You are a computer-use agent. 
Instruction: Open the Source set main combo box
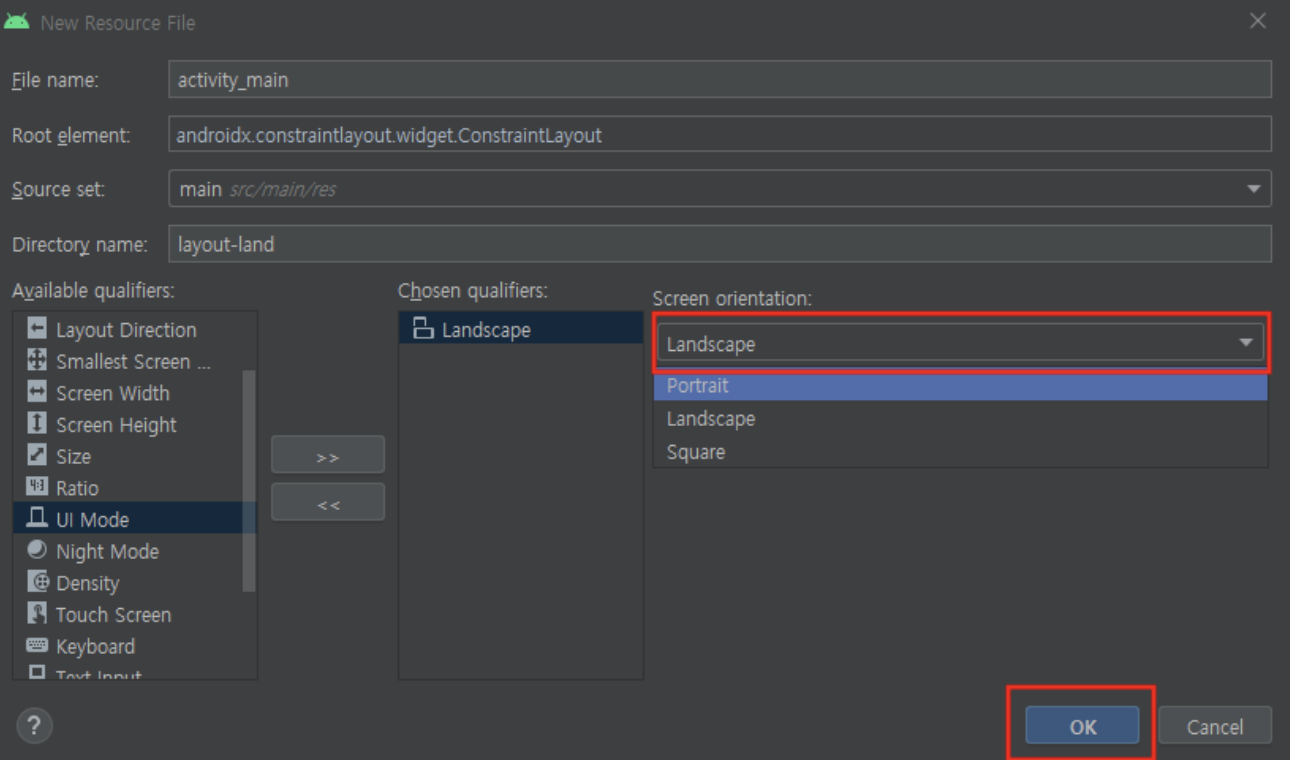pos(720,189)
